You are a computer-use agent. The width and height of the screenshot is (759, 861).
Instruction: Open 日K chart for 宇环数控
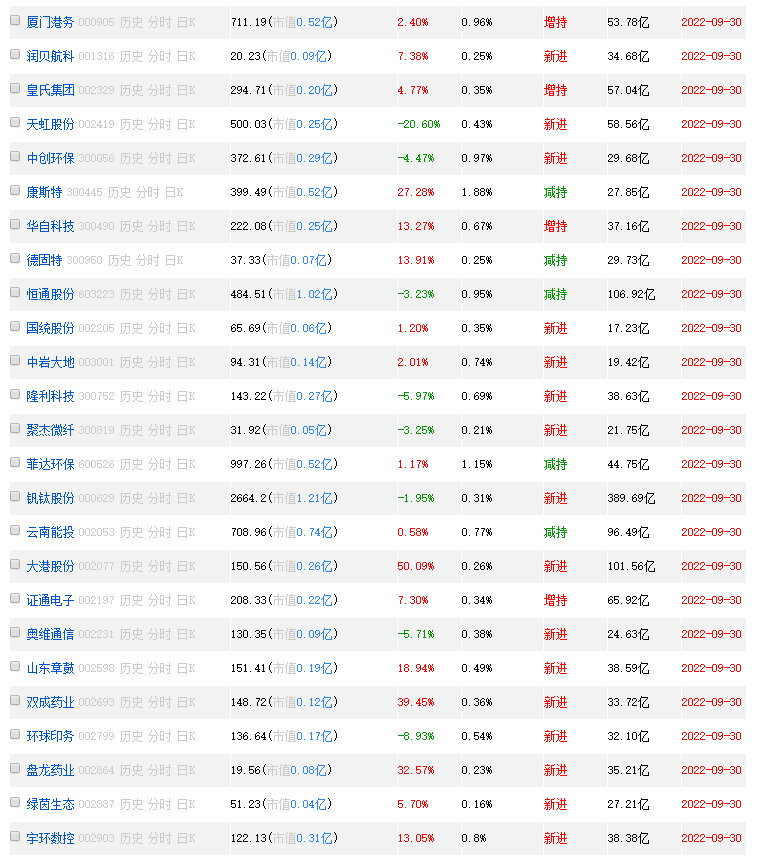tap(186, 839)
